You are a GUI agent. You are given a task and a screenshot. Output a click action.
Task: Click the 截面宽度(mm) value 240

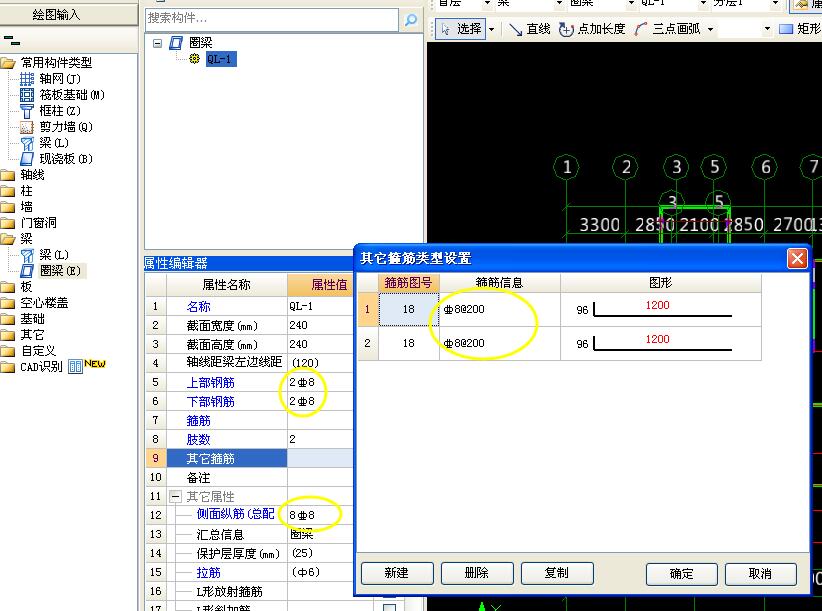tap(320, 325)
